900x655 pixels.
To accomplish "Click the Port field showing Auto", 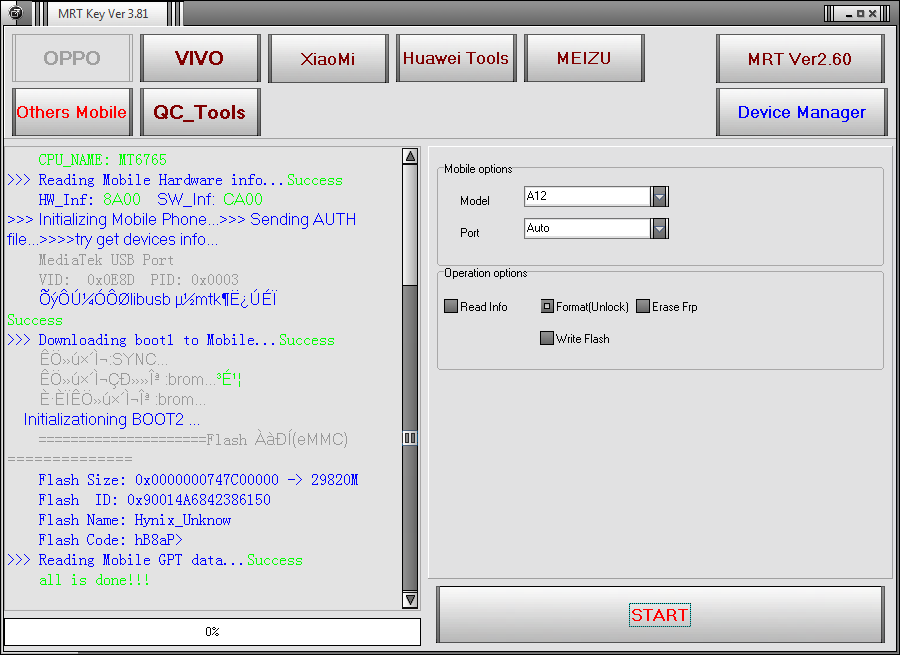I will click(x=587, y=228).
